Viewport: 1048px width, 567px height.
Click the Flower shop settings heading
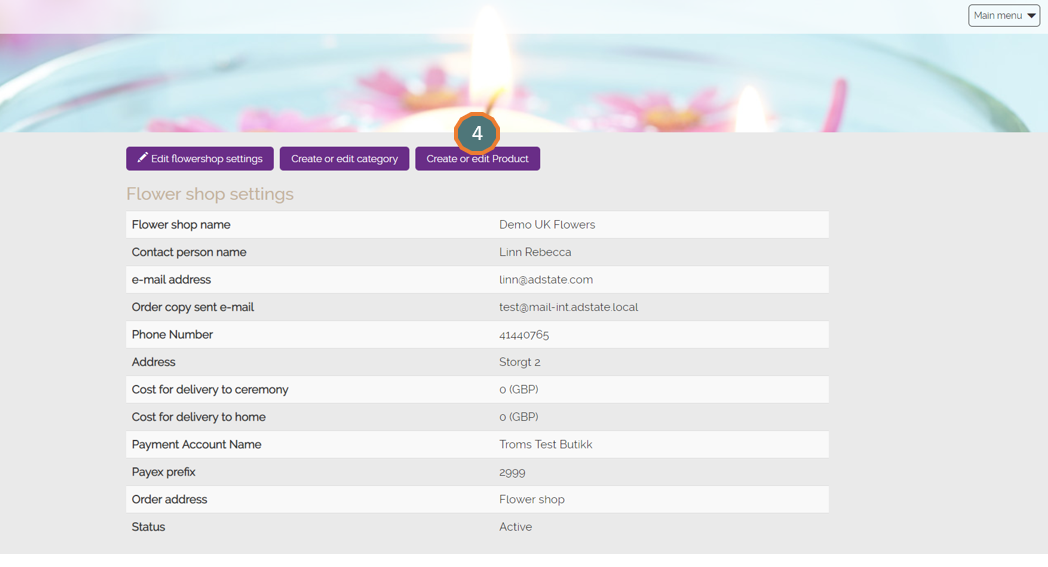pos(210,194)
